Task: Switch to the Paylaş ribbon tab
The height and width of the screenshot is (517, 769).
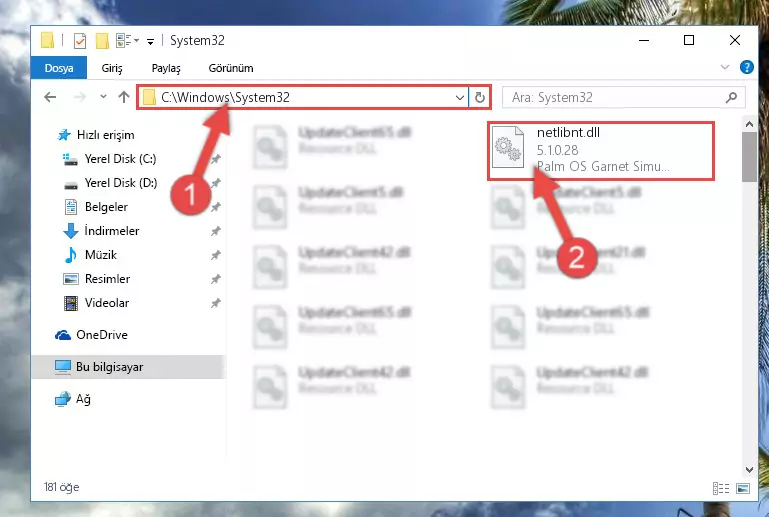Action: 166,68
